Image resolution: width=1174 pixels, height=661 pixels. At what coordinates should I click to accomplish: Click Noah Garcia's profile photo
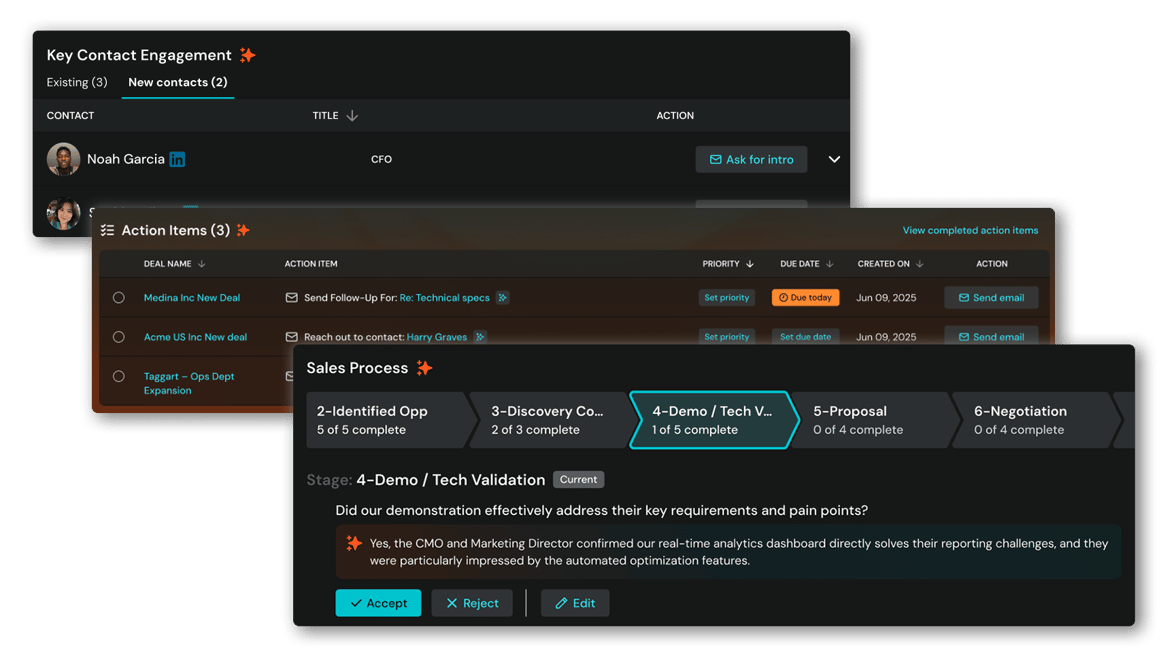pos(64,159)
